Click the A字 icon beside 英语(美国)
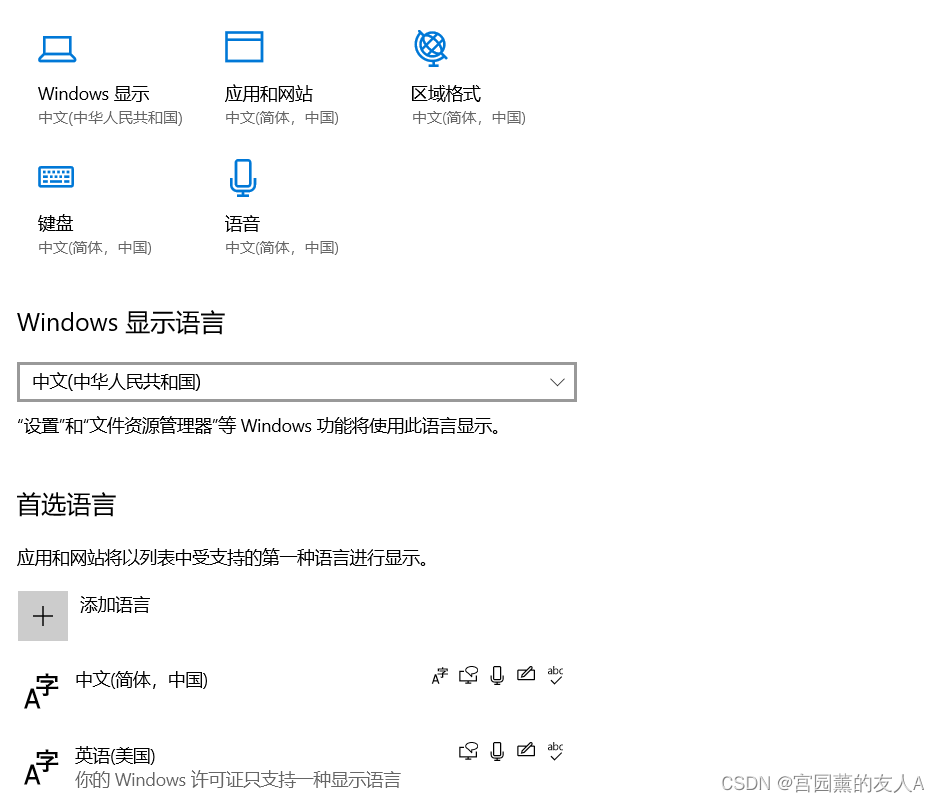Screen dimensions: 940x803 41,768
